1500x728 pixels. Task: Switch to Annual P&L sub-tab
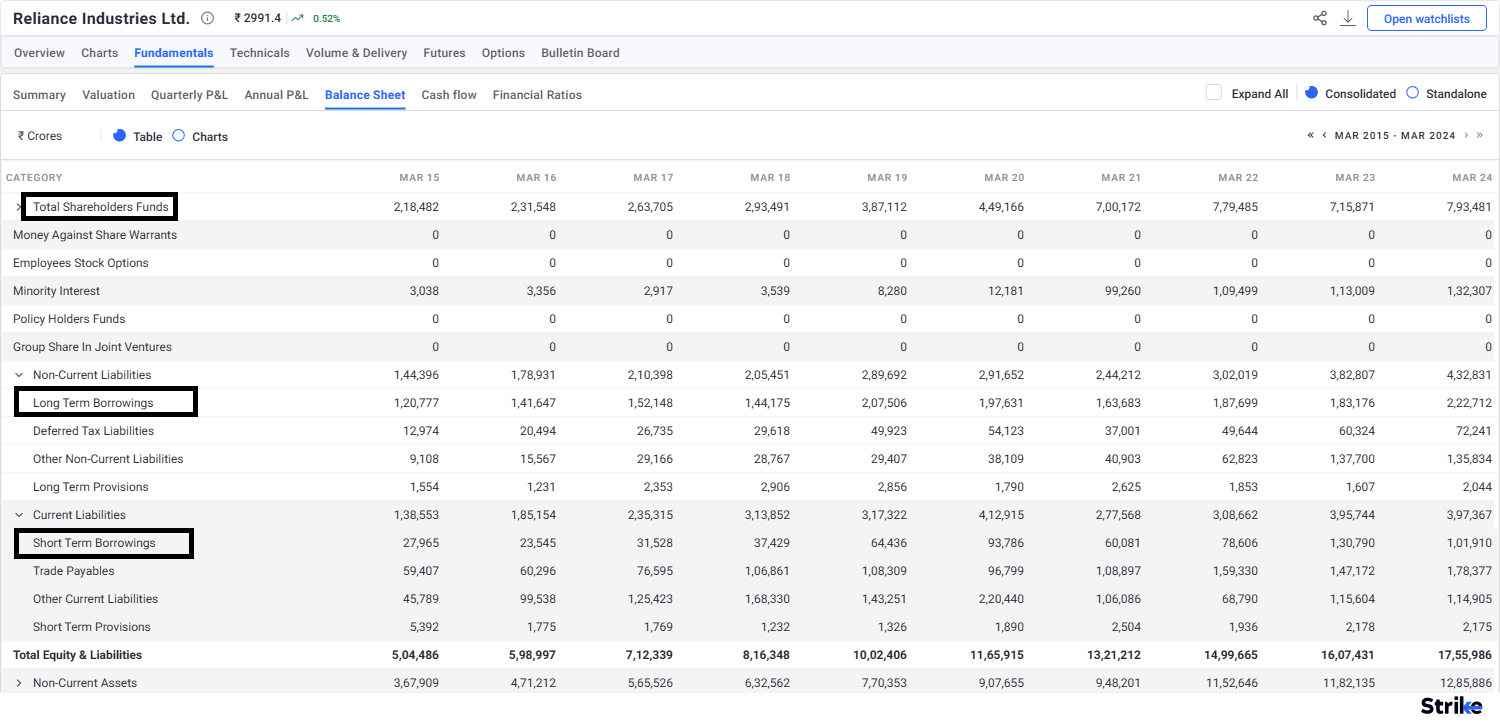tap(276, 95)
